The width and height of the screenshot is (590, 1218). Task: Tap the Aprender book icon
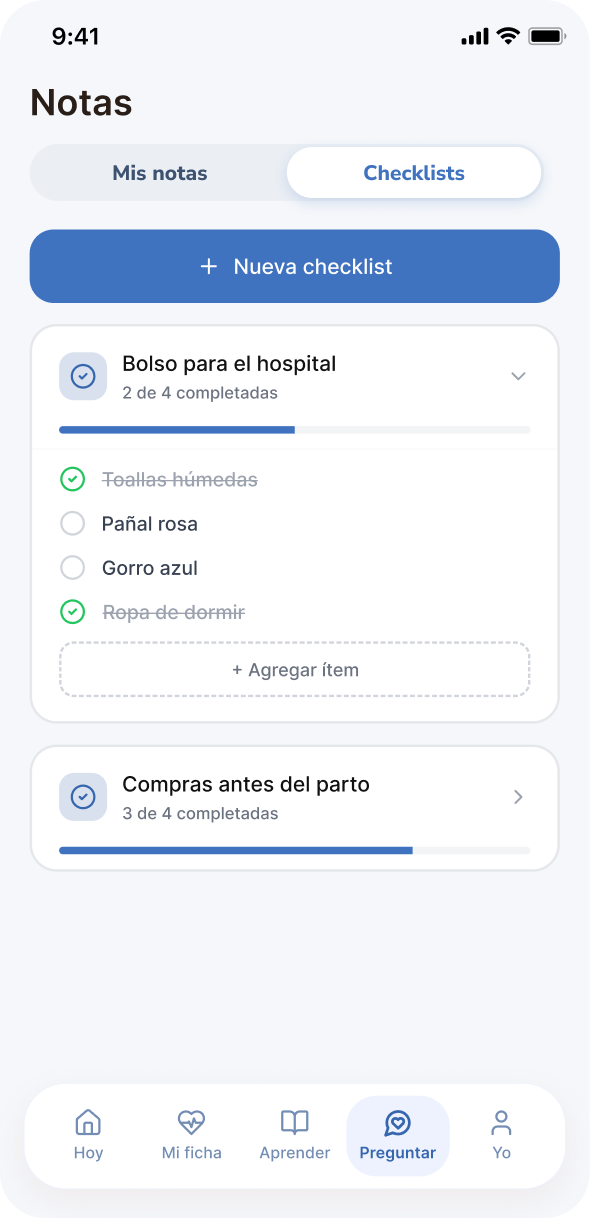(294, 1123)
